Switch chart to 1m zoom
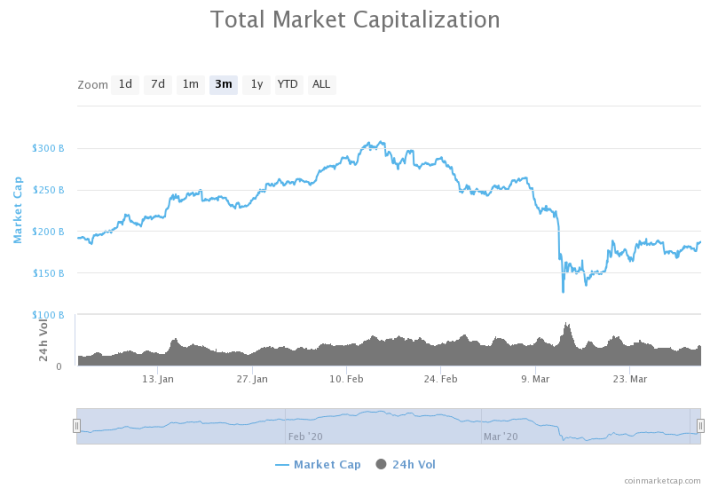The width and height of the screenshot is (710, 488). (190, 85)
